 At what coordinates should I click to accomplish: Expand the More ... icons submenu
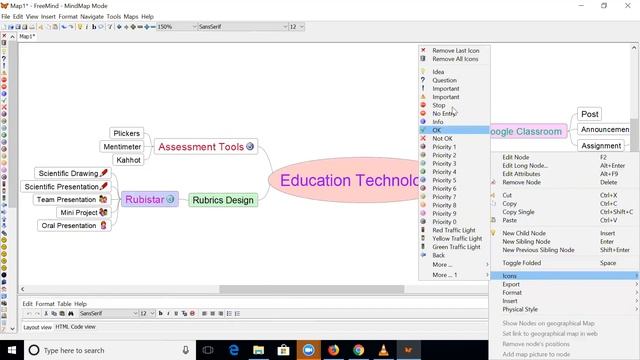(454, 265)
